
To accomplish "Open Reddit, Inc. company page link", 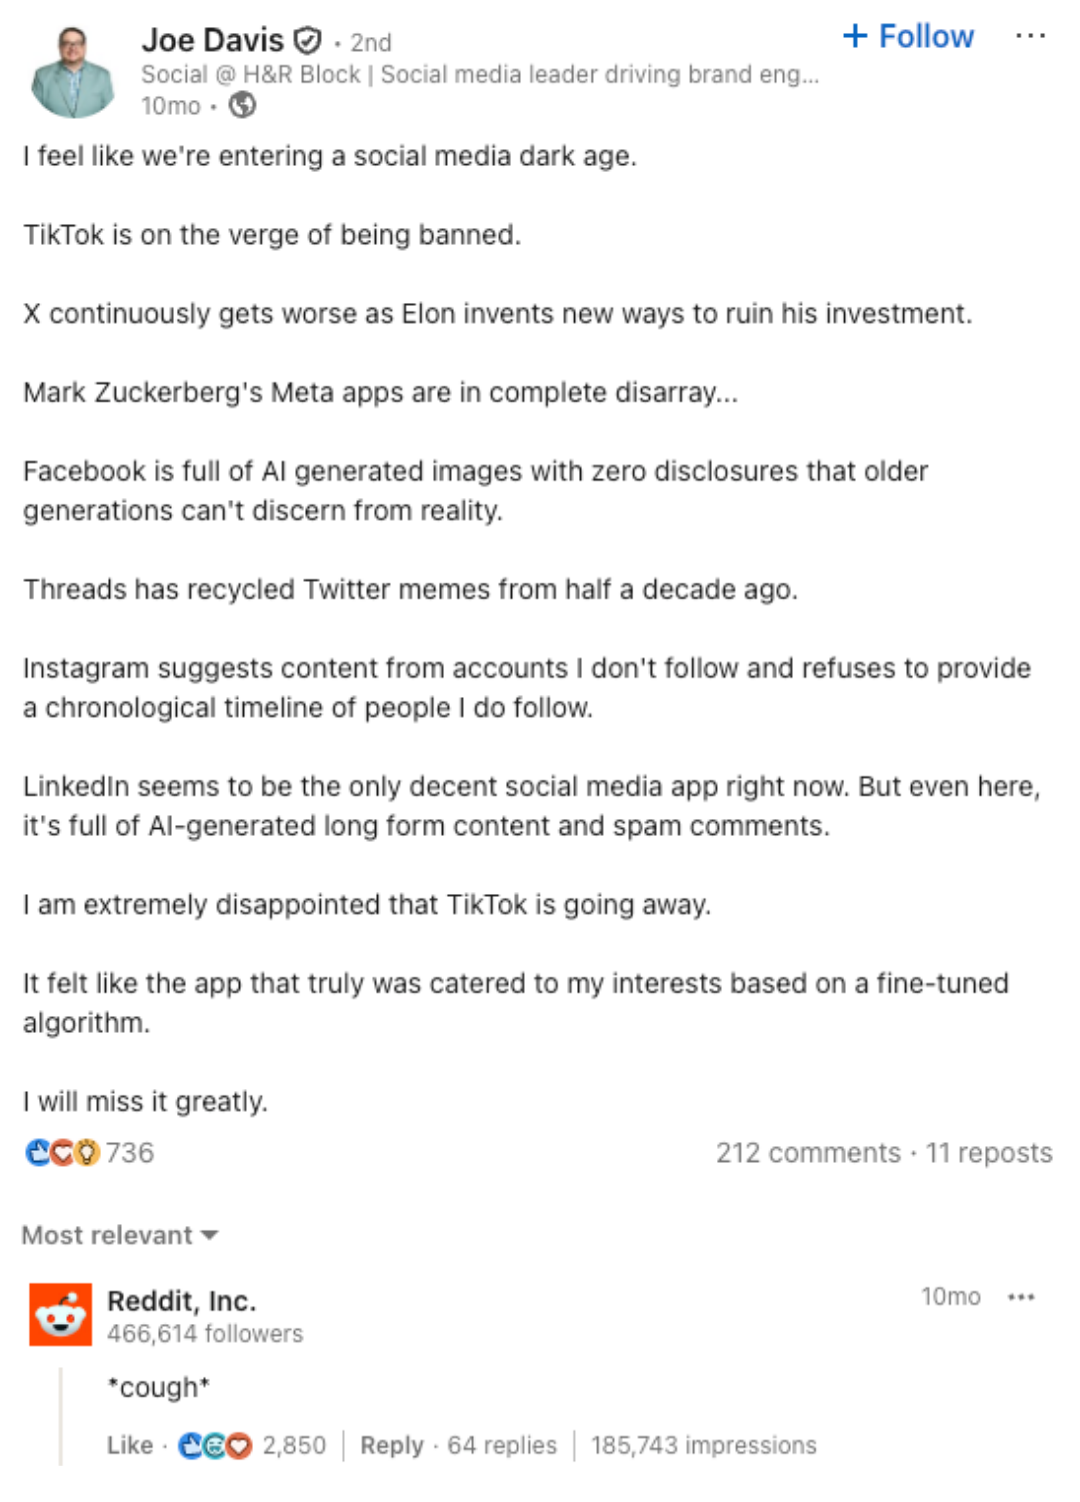I will pyautogui.click(x=182, y=1300).
